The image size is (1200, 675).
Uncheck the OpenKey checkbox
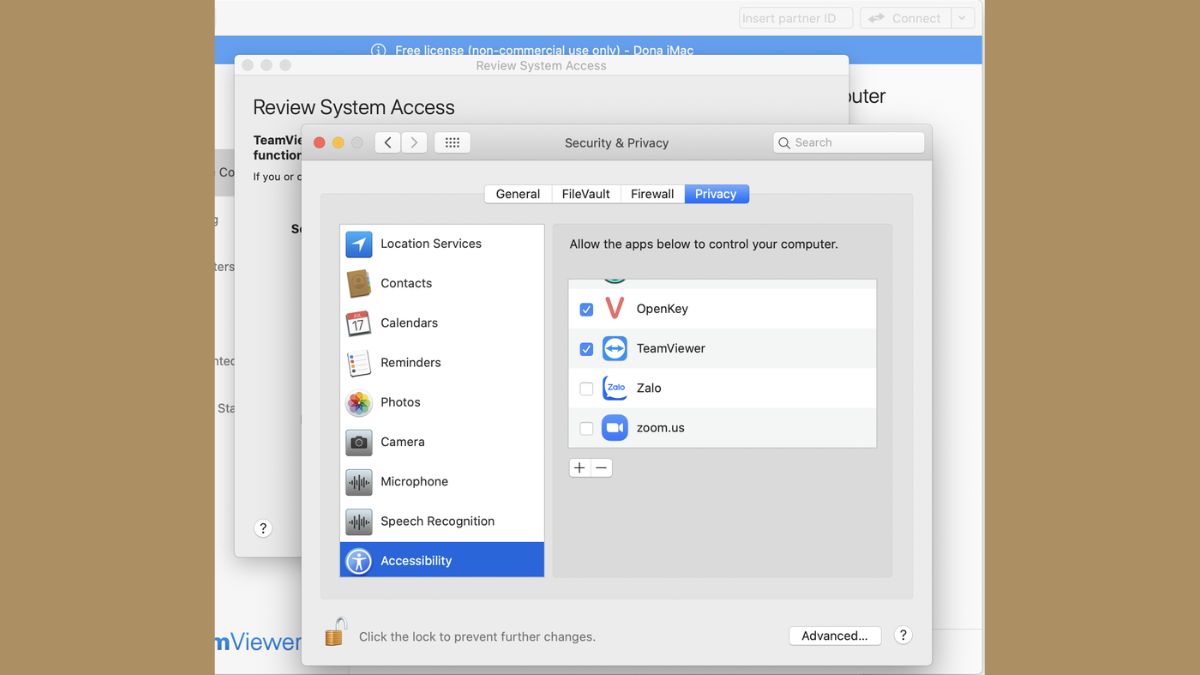tap(586, 310)
